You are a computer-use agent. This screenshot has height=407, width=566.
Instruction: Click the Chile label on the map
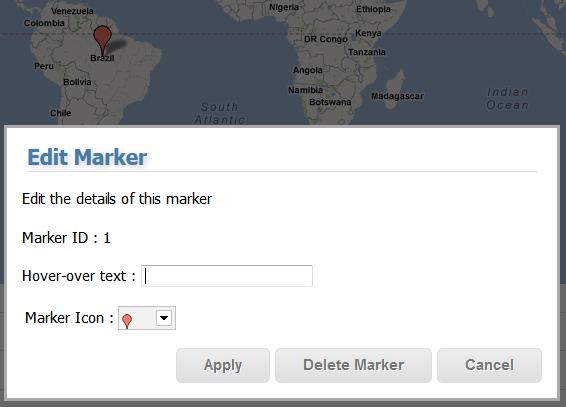pos(61,113)
